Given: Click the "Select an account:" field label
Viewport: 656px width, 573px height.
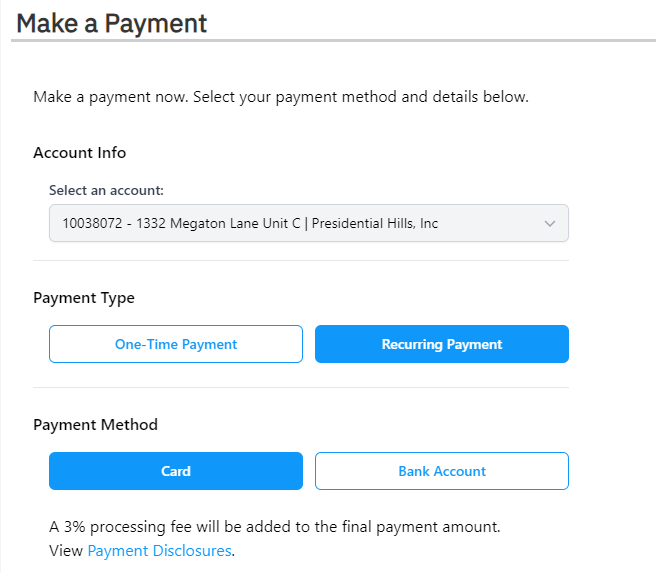Looking at the screenshot, I should (106, 190).
